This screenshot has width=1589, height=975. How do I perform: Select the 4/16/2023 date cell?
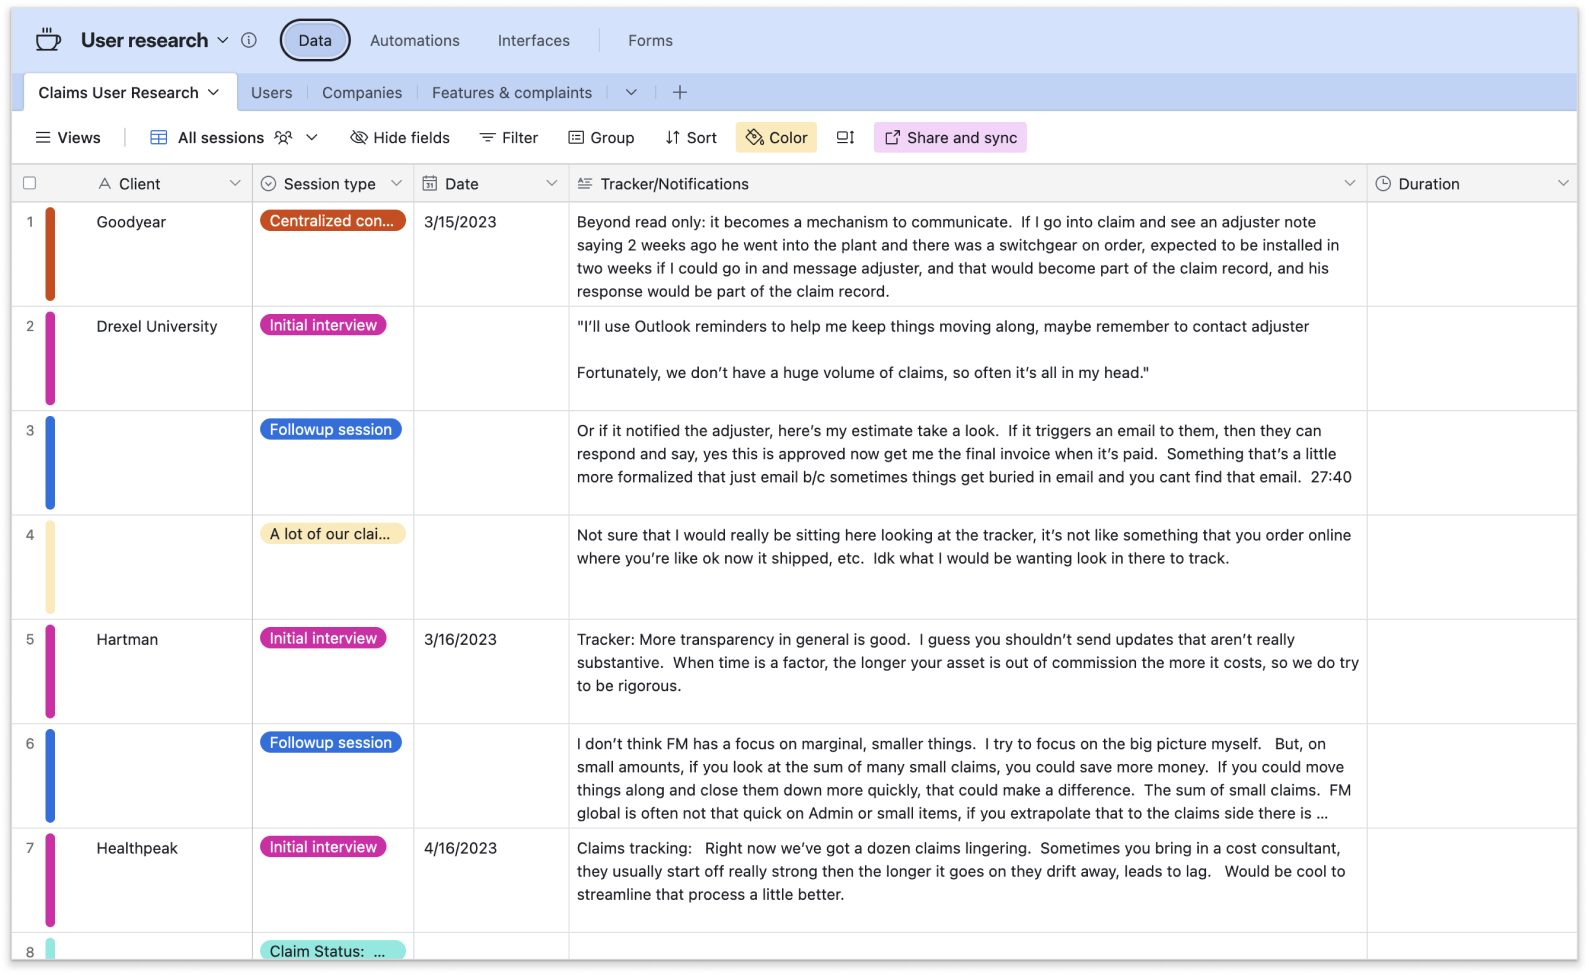(x=491, y=880)
